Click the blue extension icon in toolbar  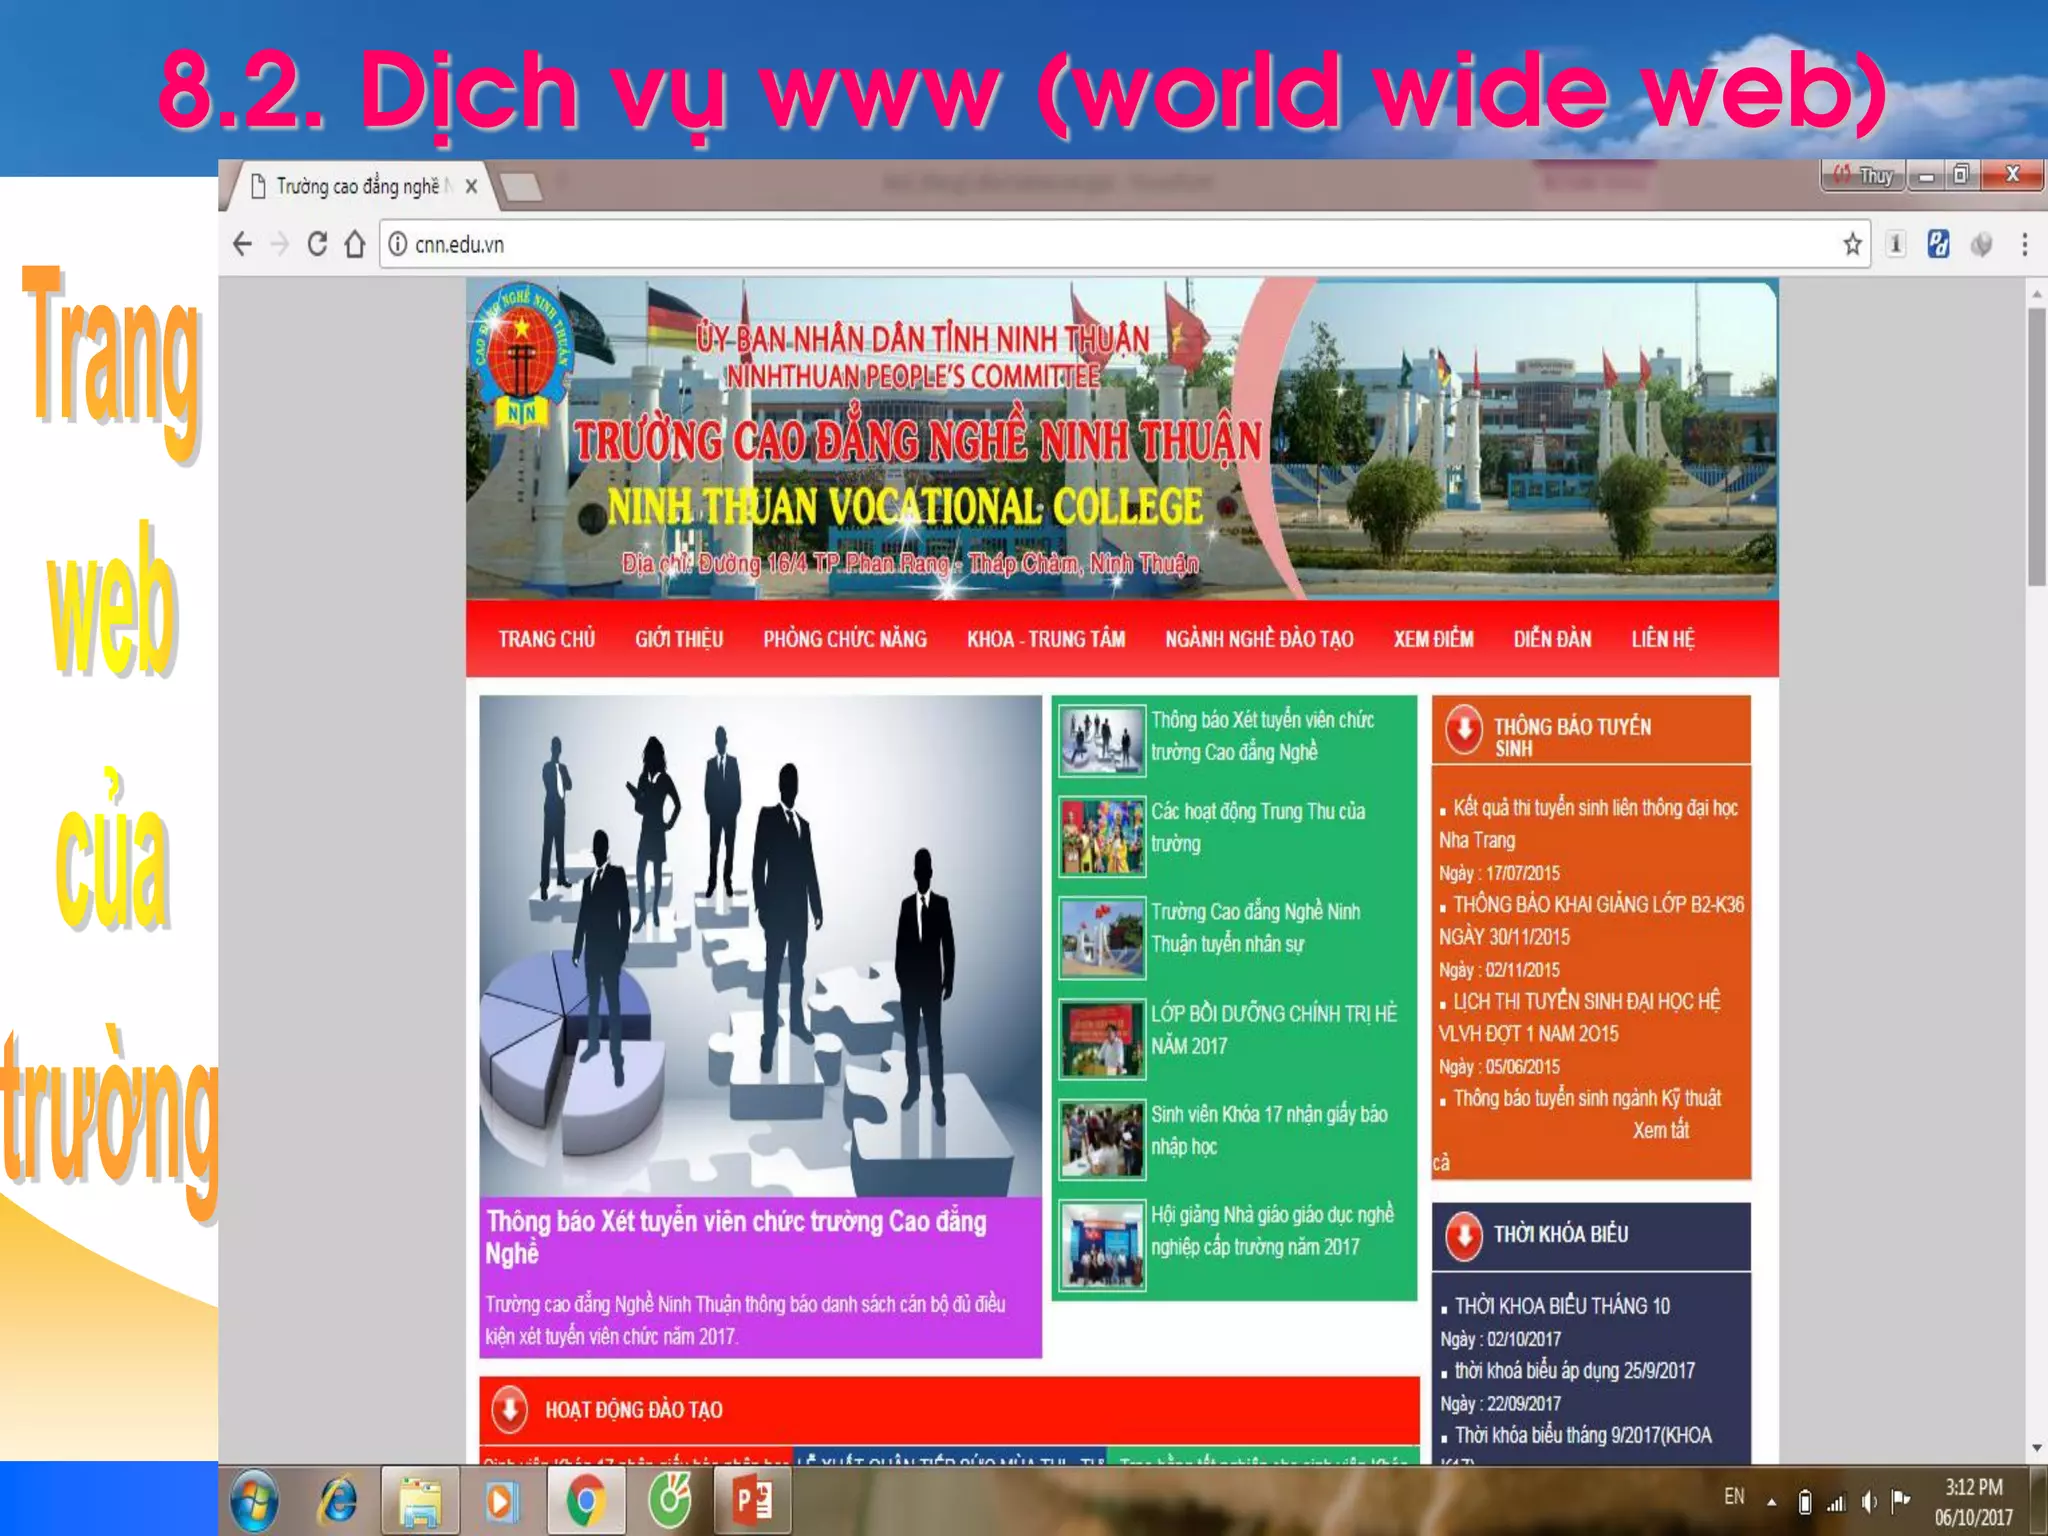point(1938,244)
